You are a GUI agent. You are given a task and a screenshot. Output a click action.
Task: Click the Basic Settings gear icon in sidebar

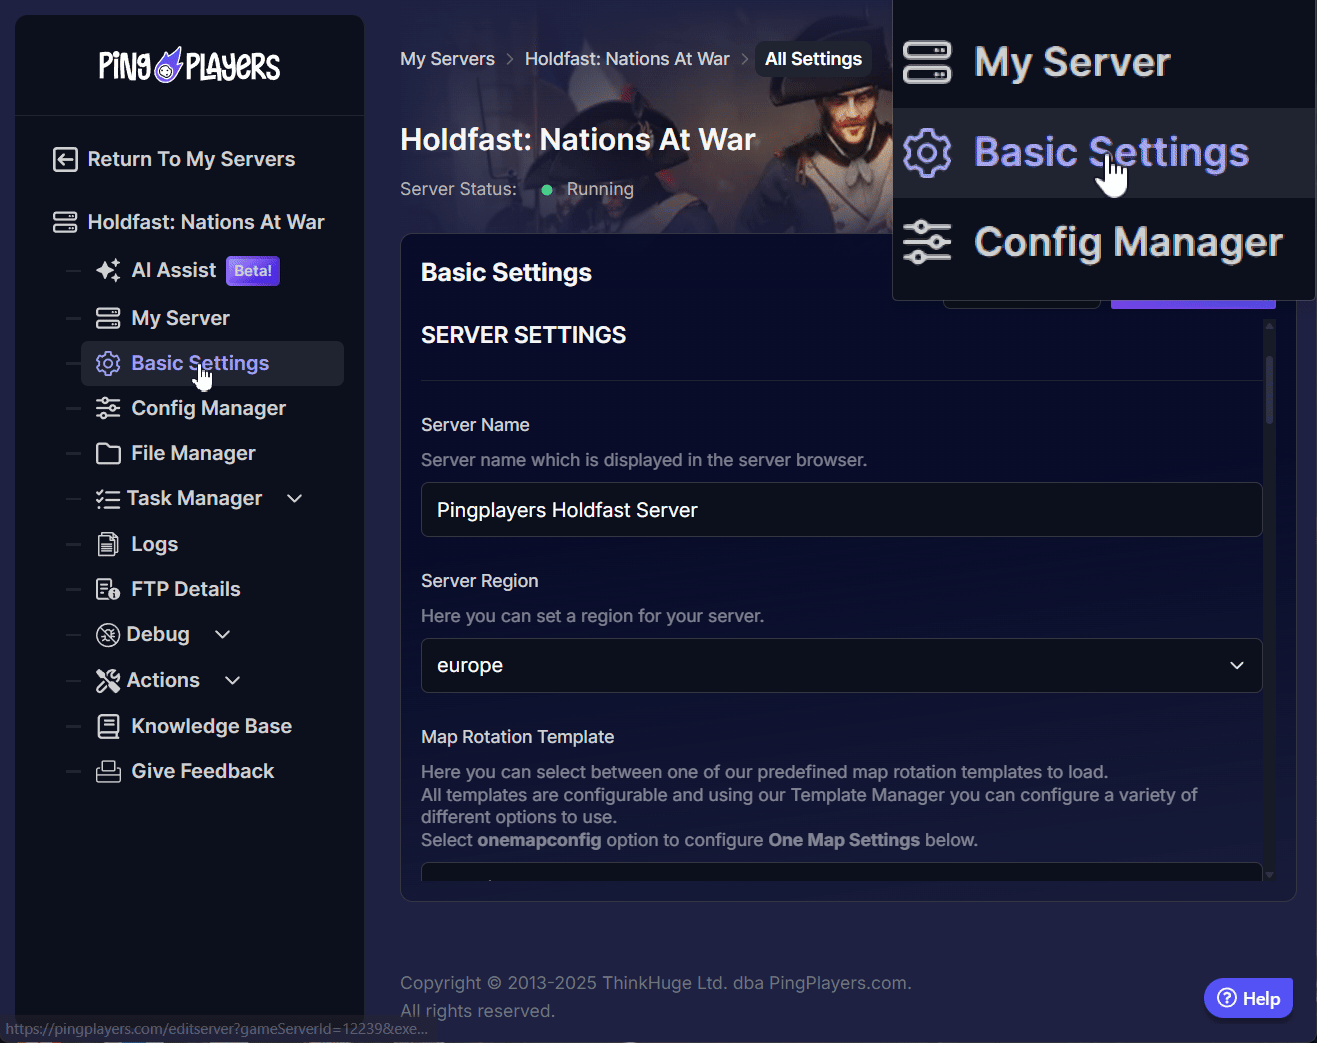point(108,363)
